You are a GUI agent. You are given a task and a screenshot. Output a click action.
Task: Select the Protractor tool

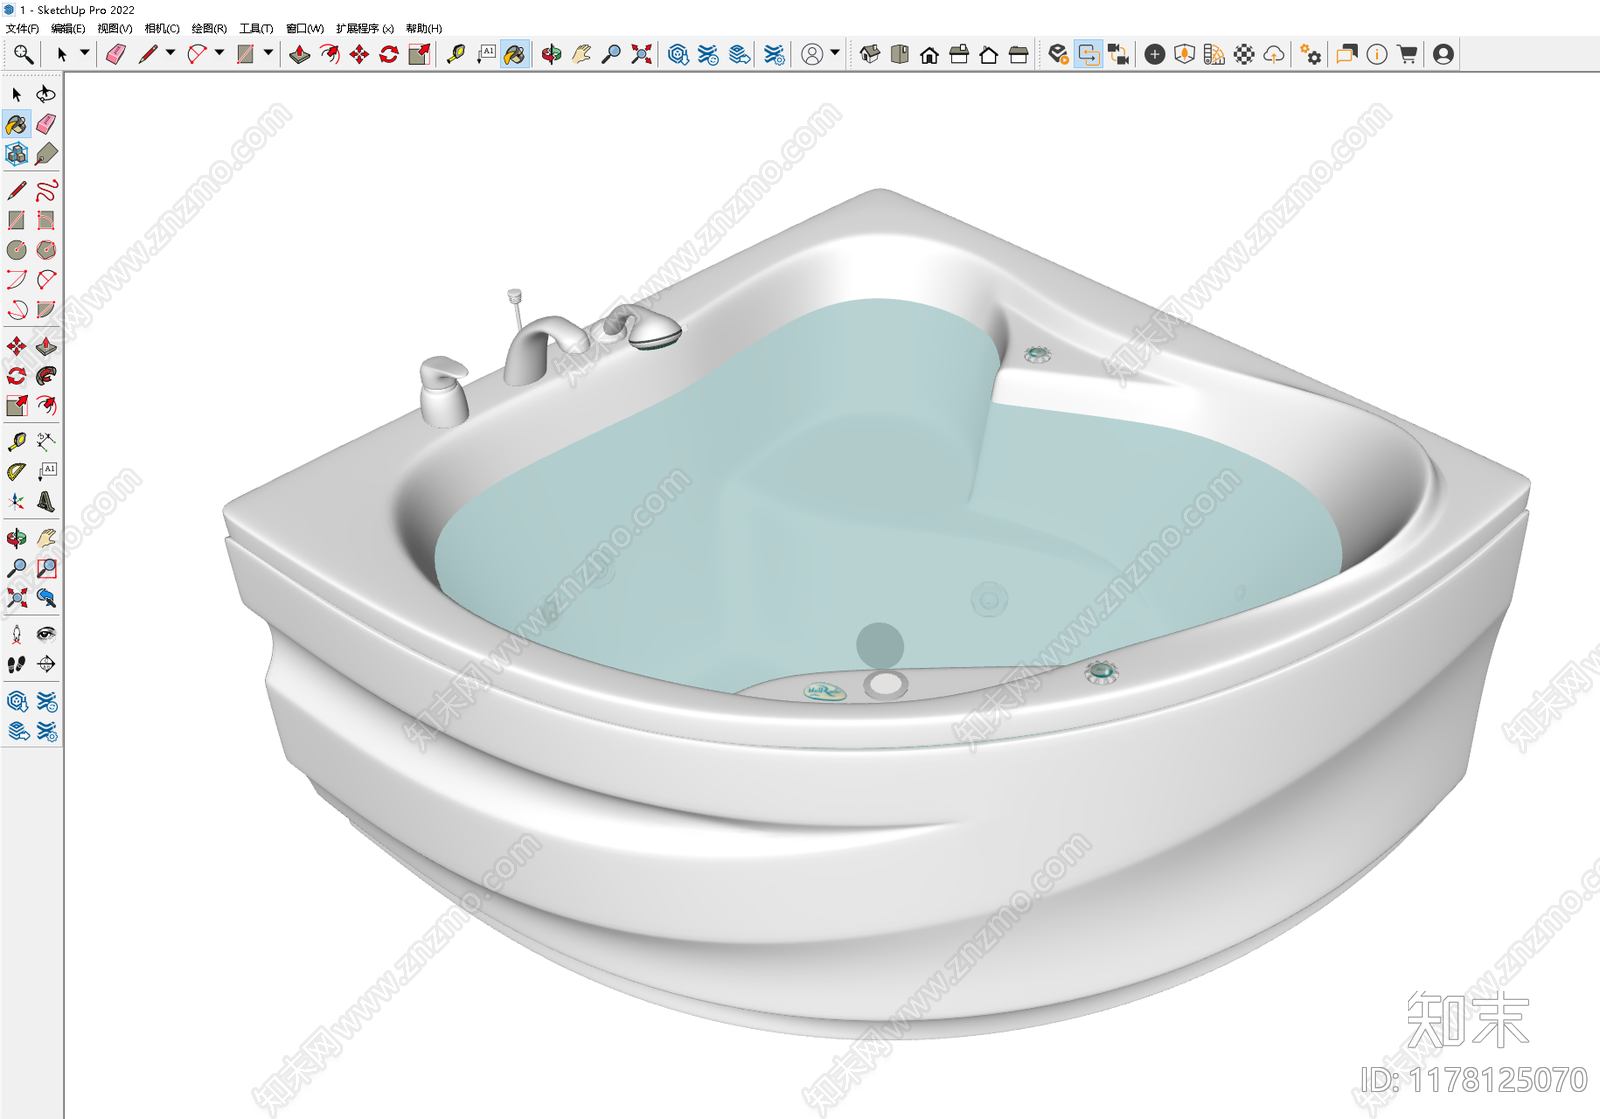click(17, 472)
